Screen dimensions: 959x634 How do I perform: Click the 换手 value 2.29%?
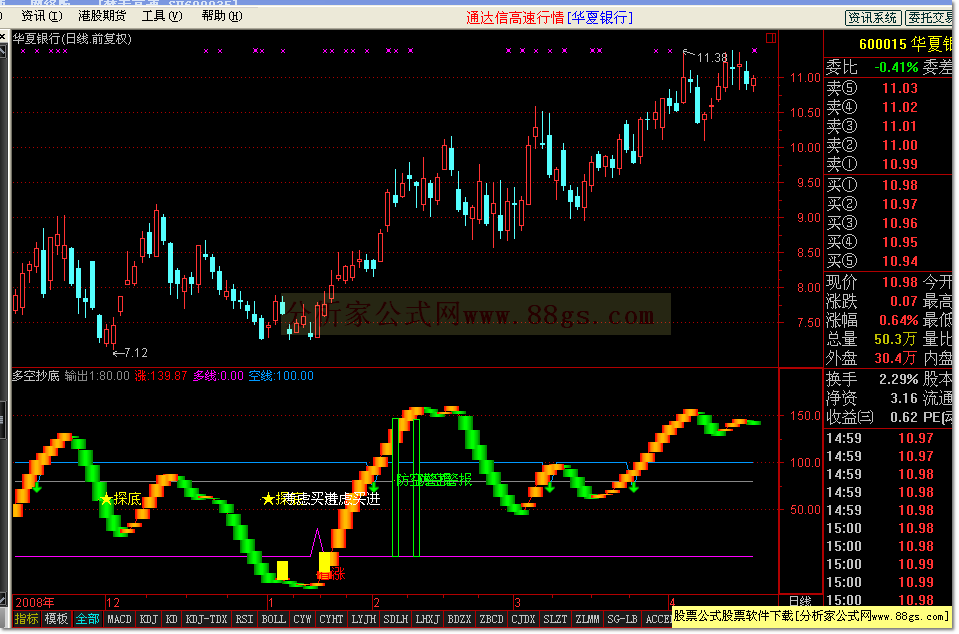pyautogui.click(x=898, y=379)
